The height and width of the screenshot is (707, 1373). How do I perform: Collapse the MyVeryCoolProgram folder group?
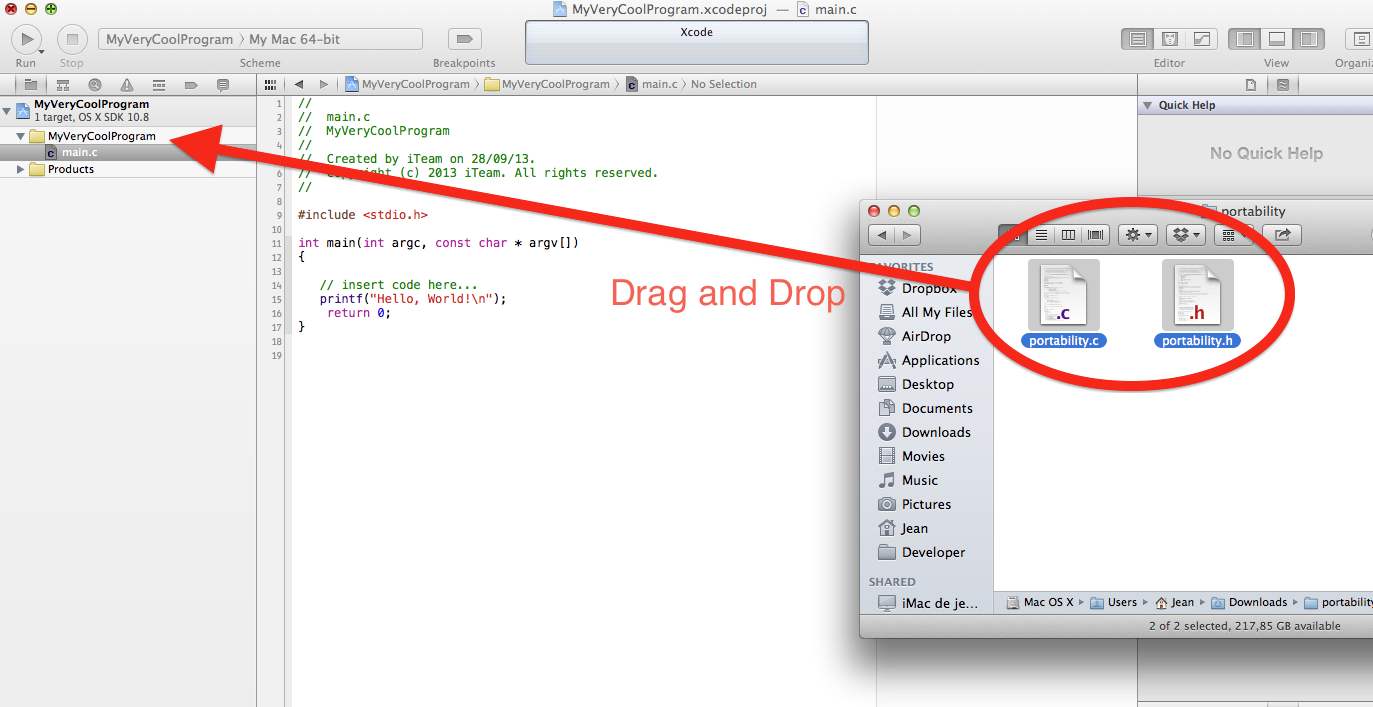tap(20, 136)
